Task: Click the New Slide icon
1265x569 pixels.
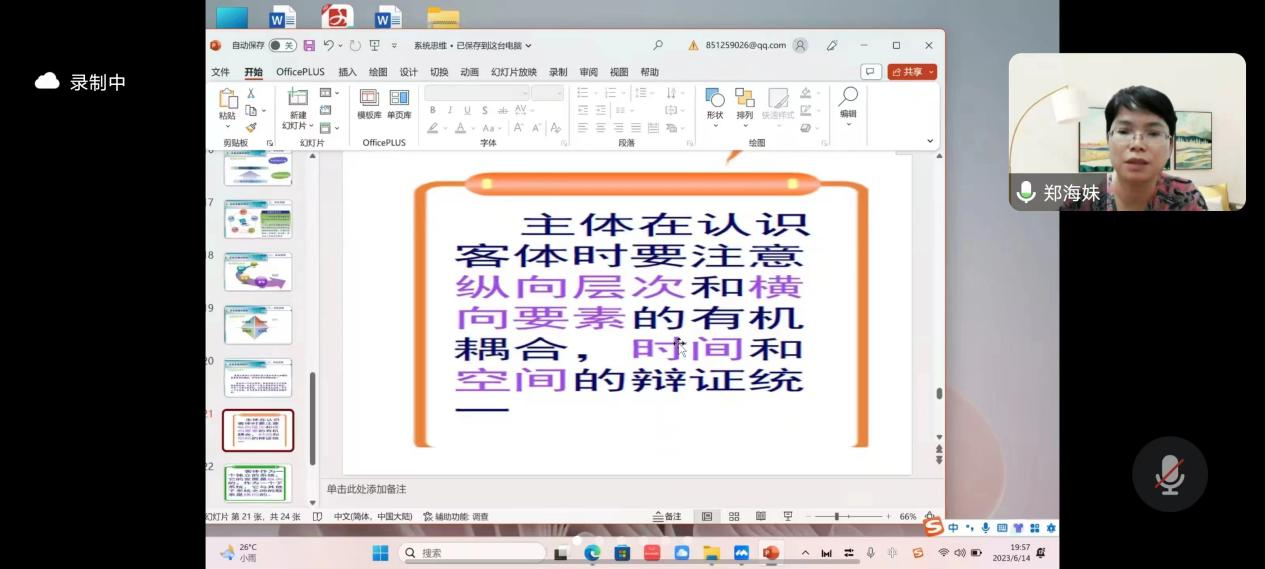Action: click(297, 97)
